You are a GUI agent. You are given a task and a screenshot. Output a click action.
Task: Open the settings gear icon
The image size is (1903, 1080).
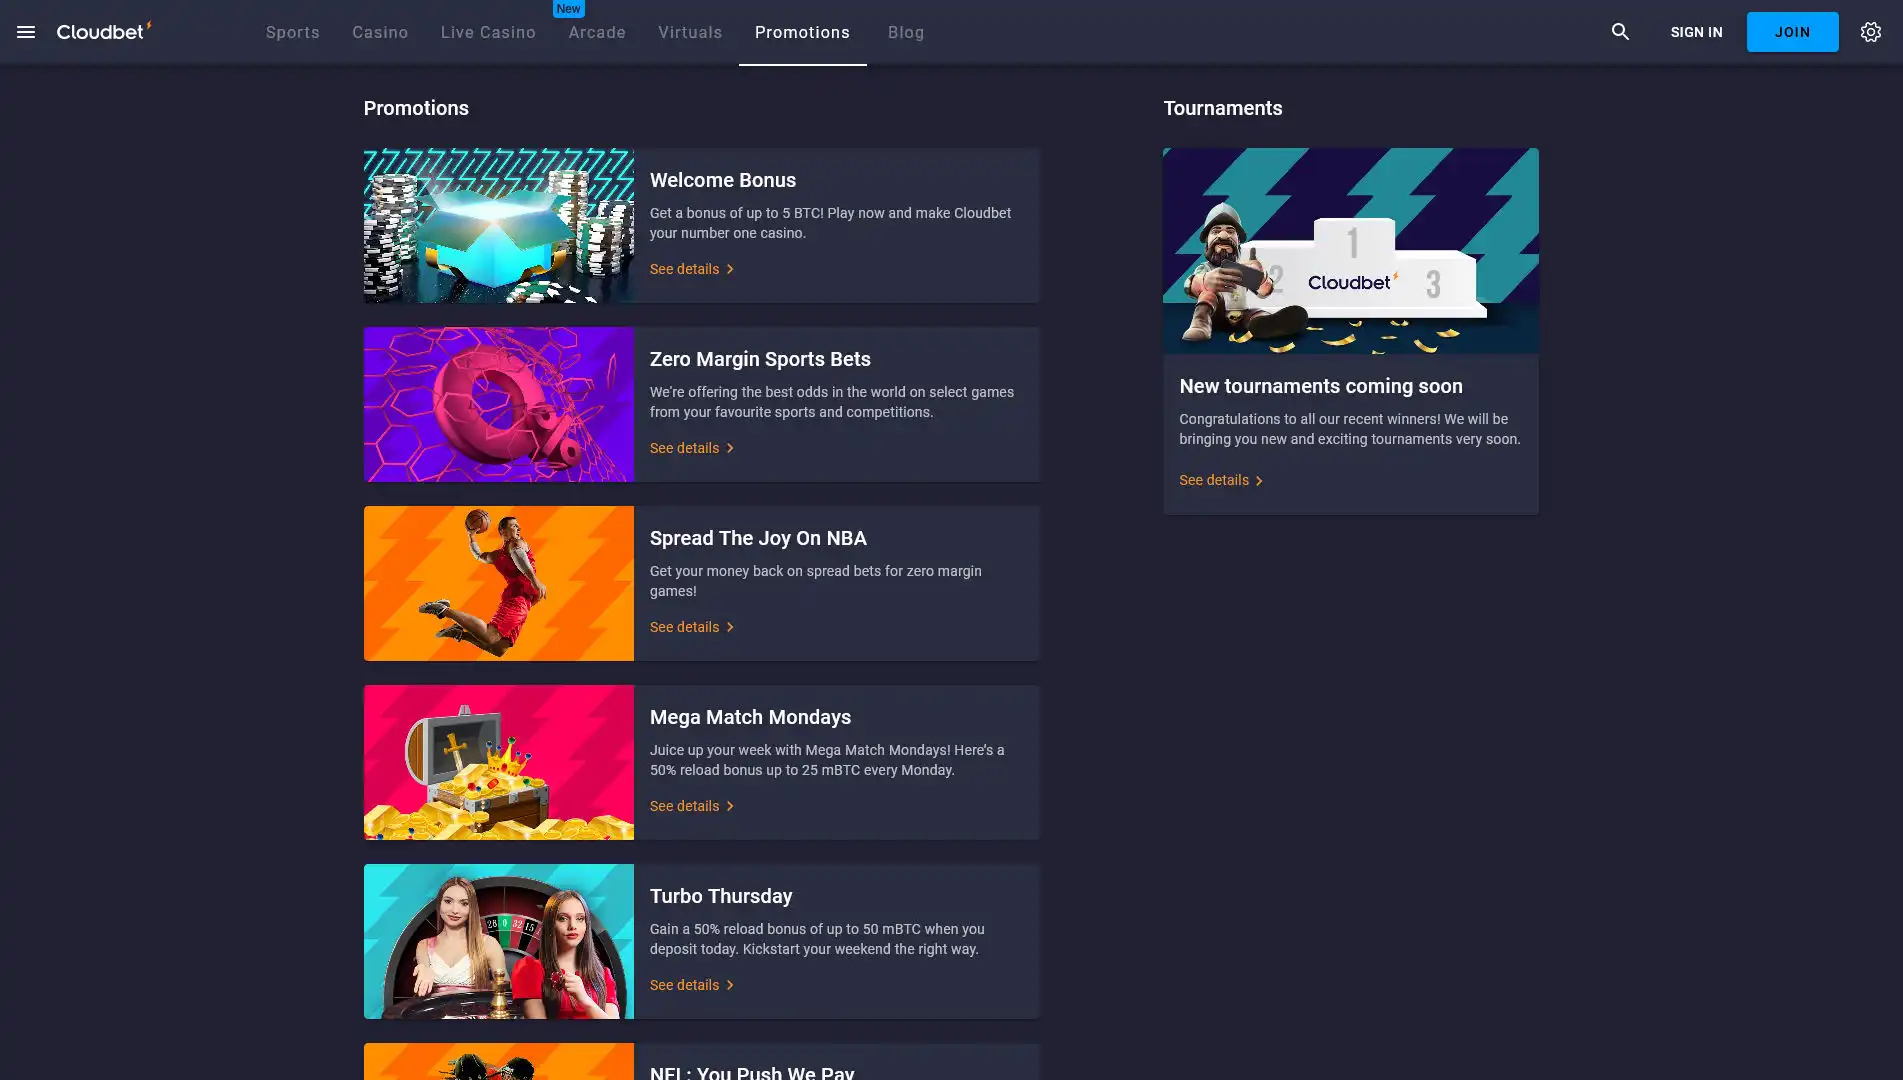pyautogui.click(x=1870, y=32)
